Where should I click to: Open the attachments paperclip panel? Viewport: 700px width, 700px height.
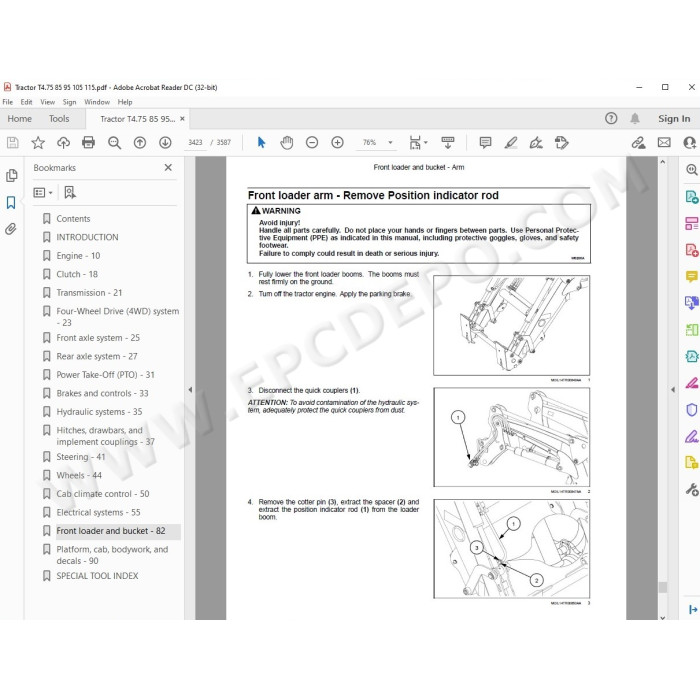[11, 229]
